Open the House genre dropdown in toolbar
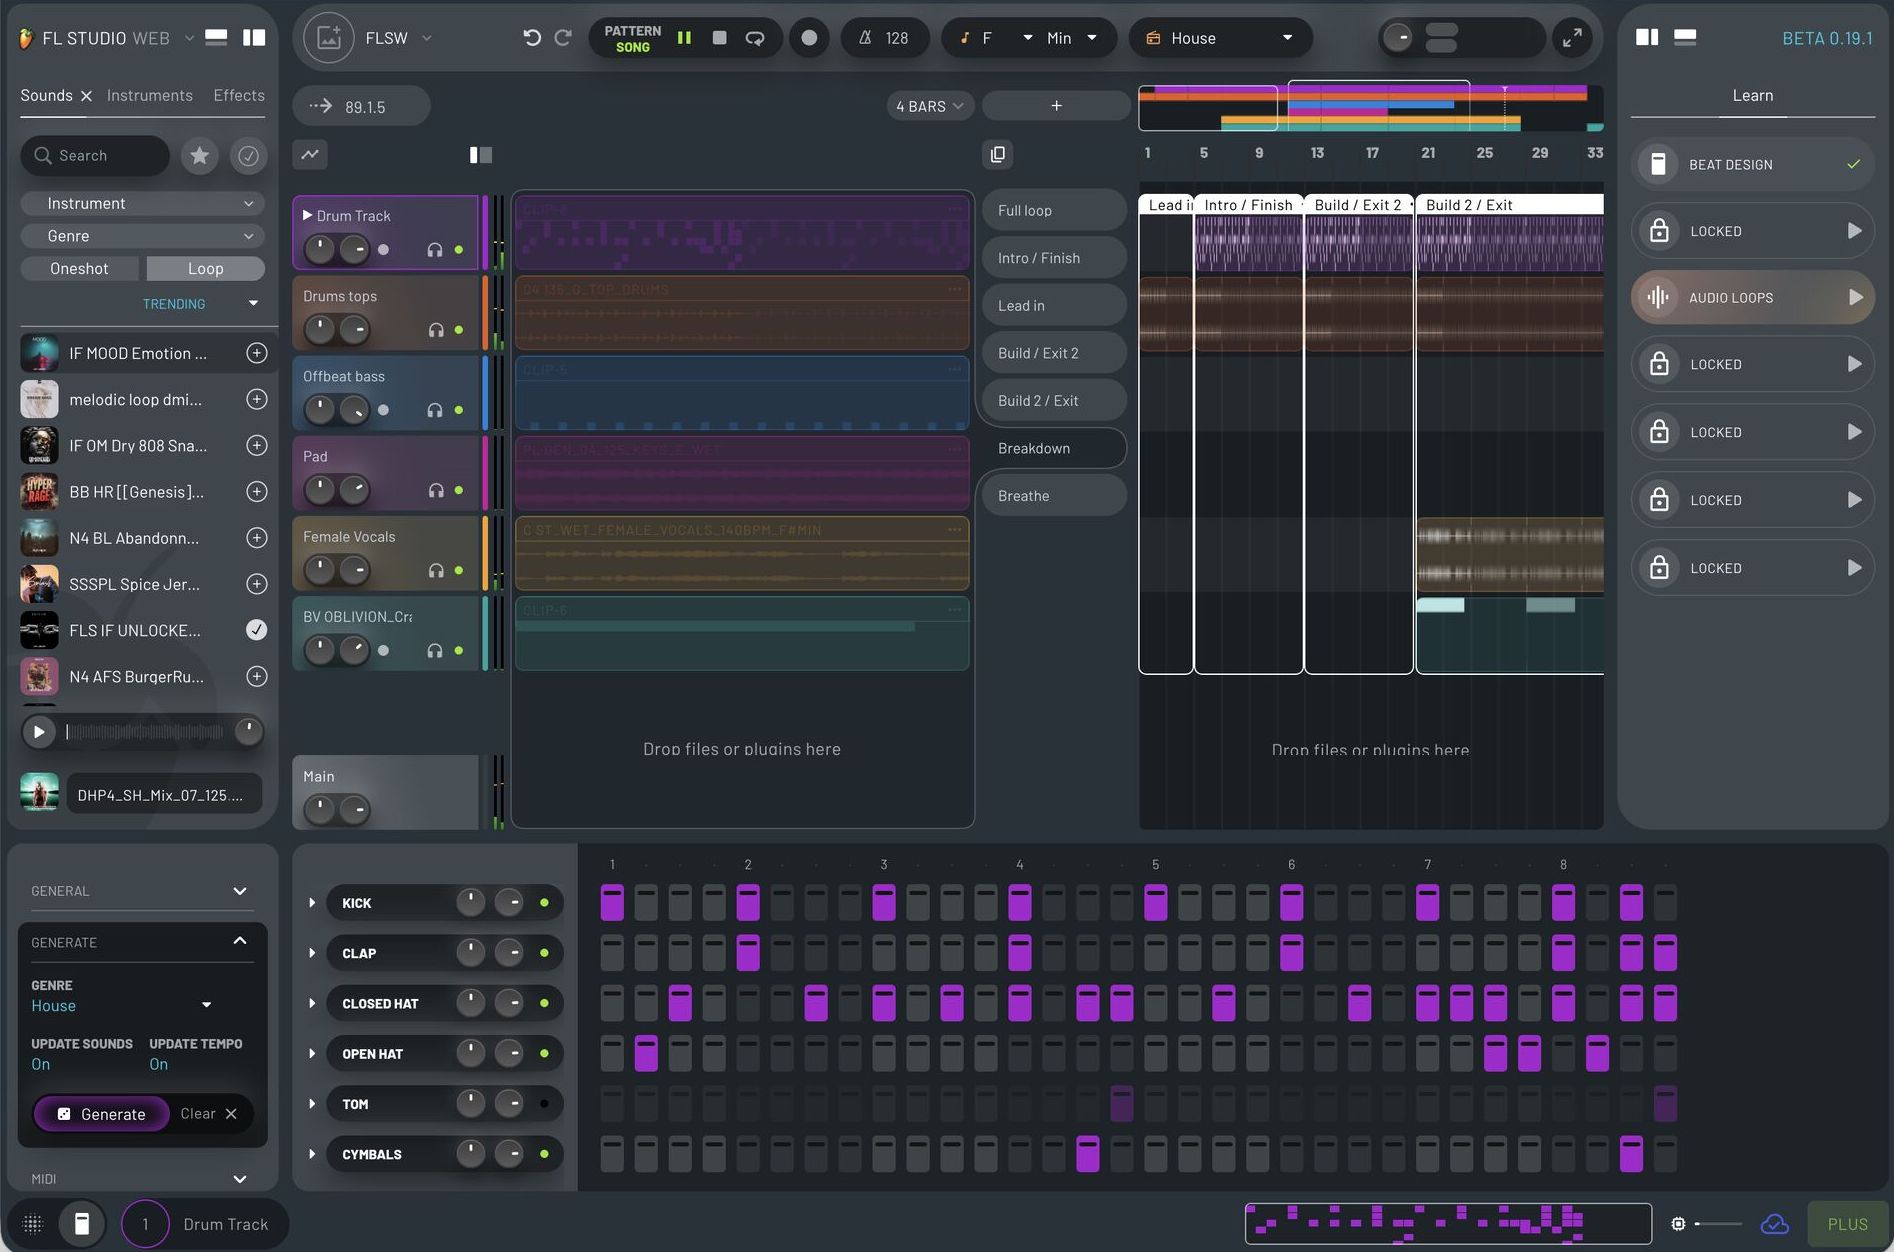 (1220, 38)
